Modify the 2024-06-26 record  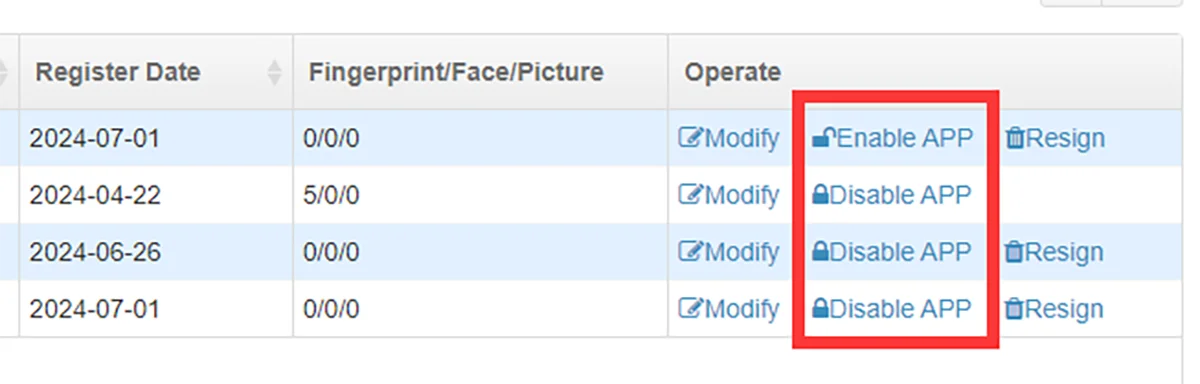(729, 252)
